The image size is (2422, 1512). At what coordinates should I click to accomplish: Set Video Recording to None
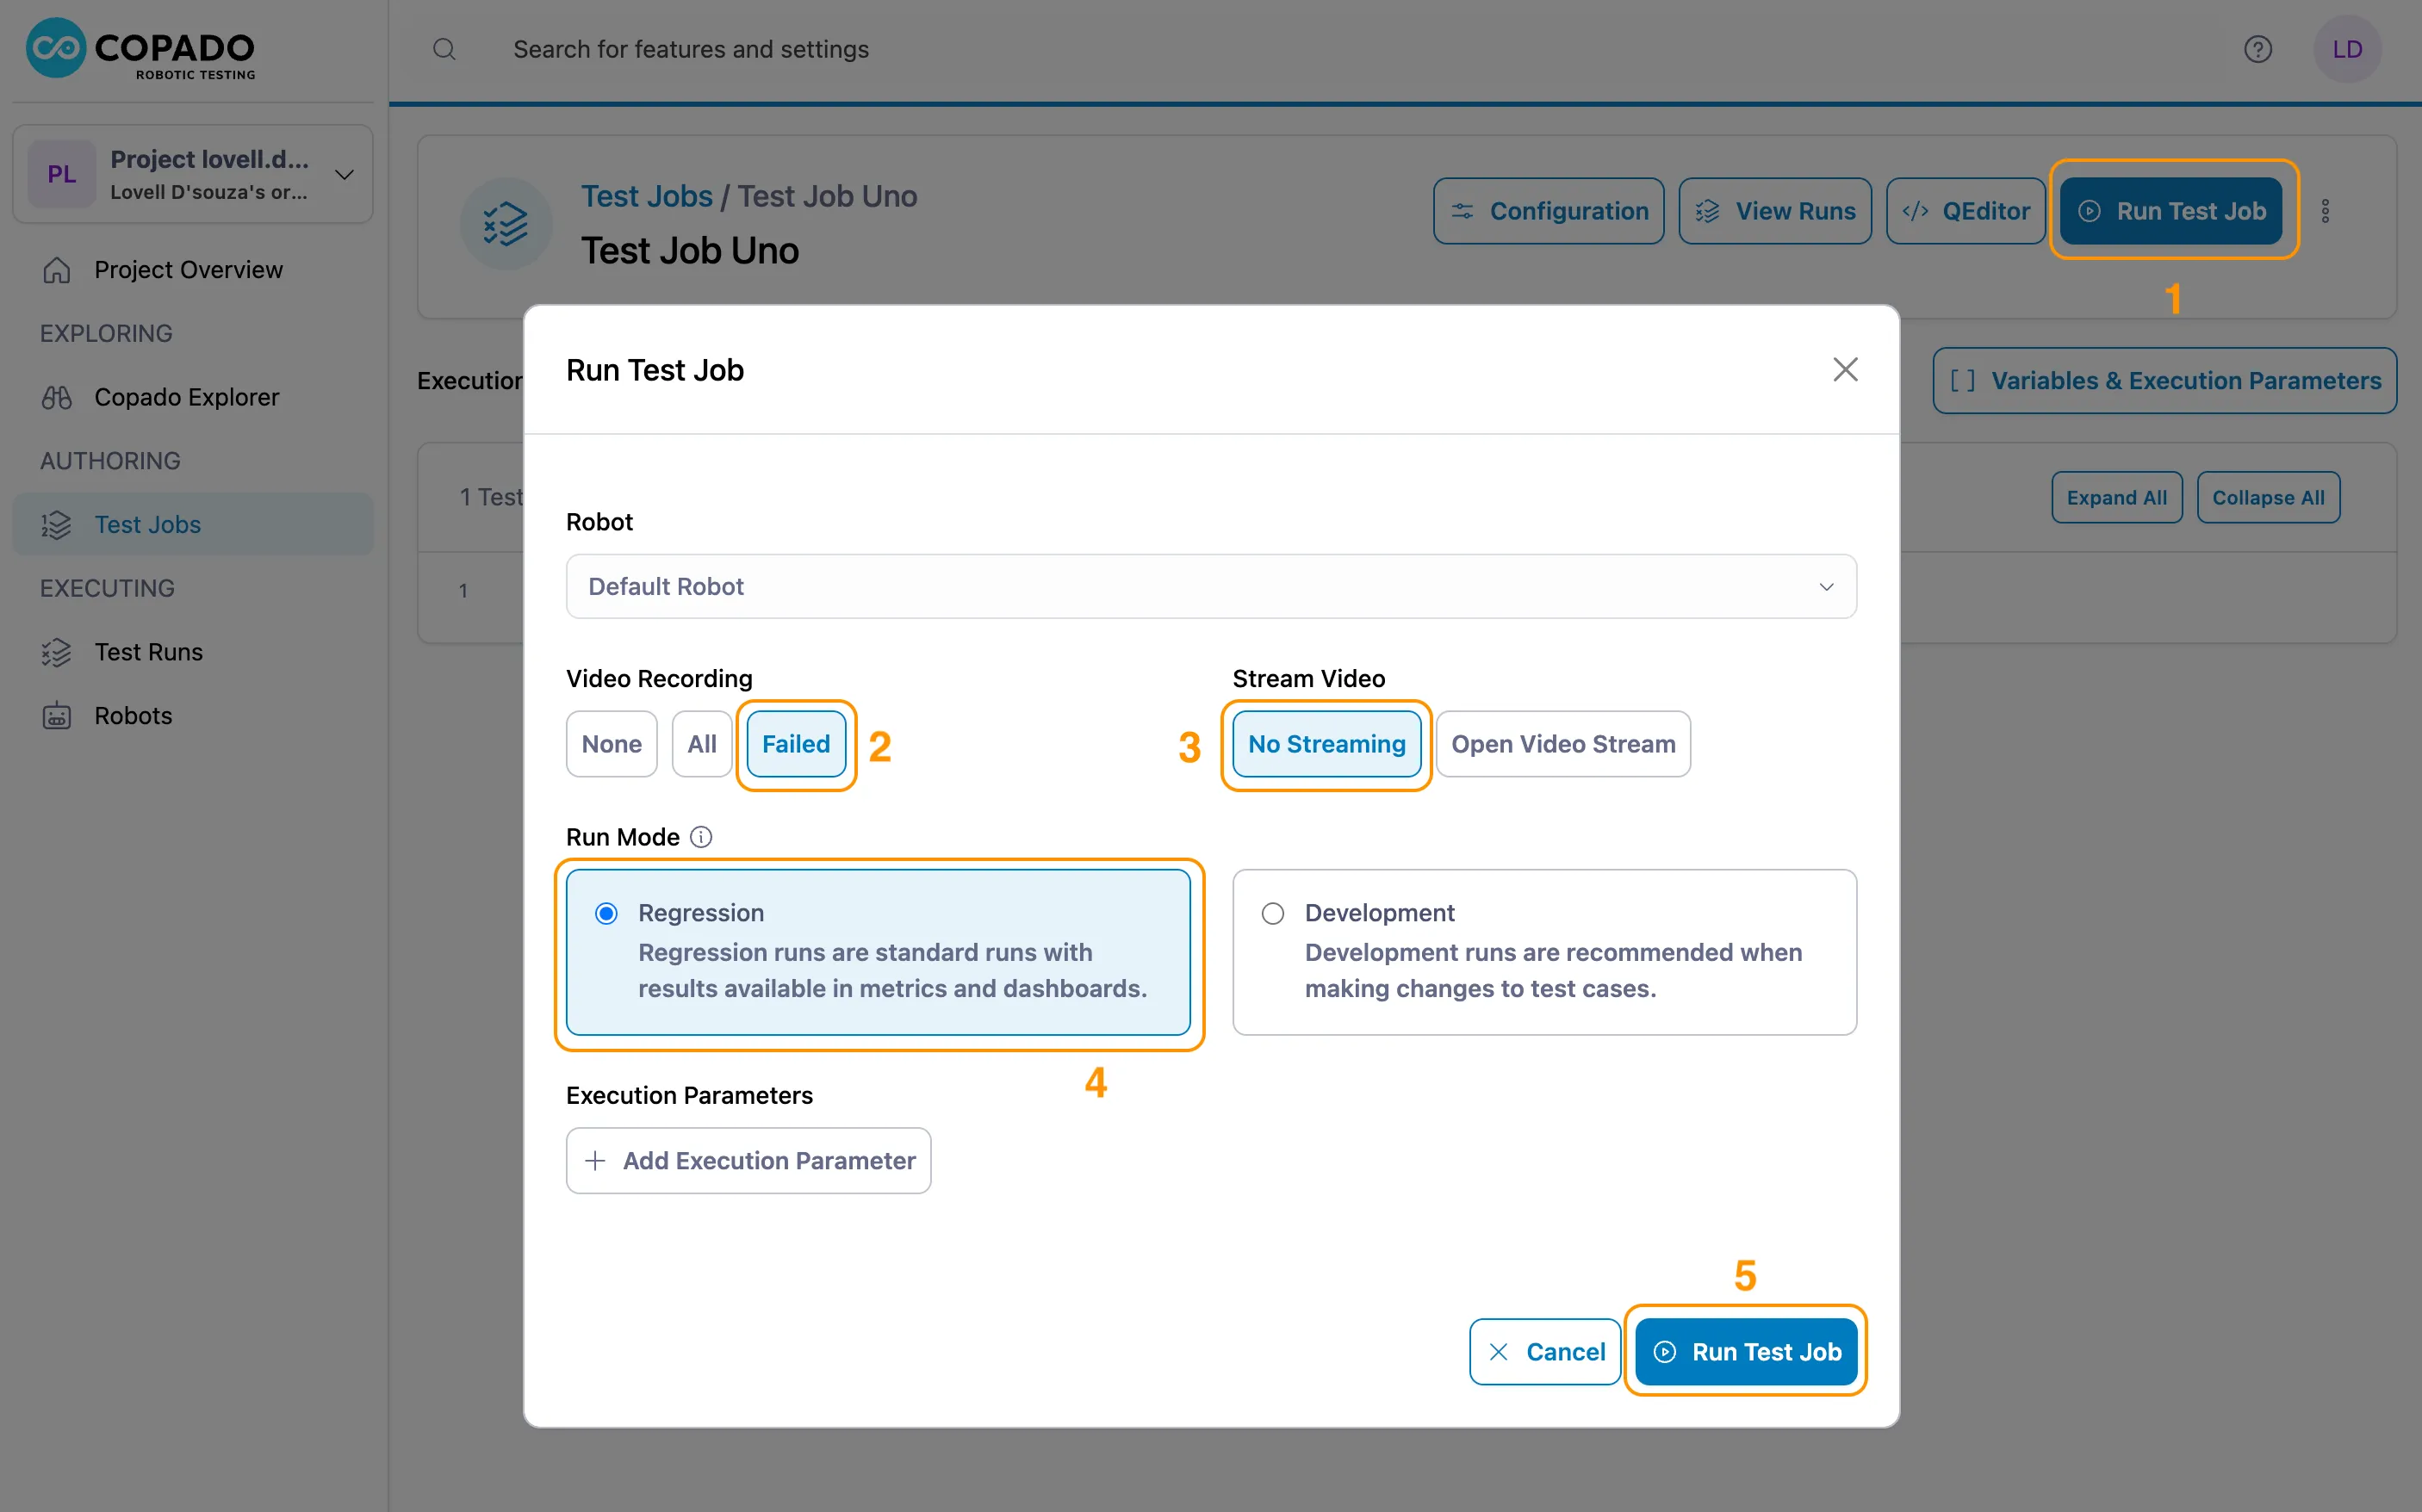(x=611, y=744)
